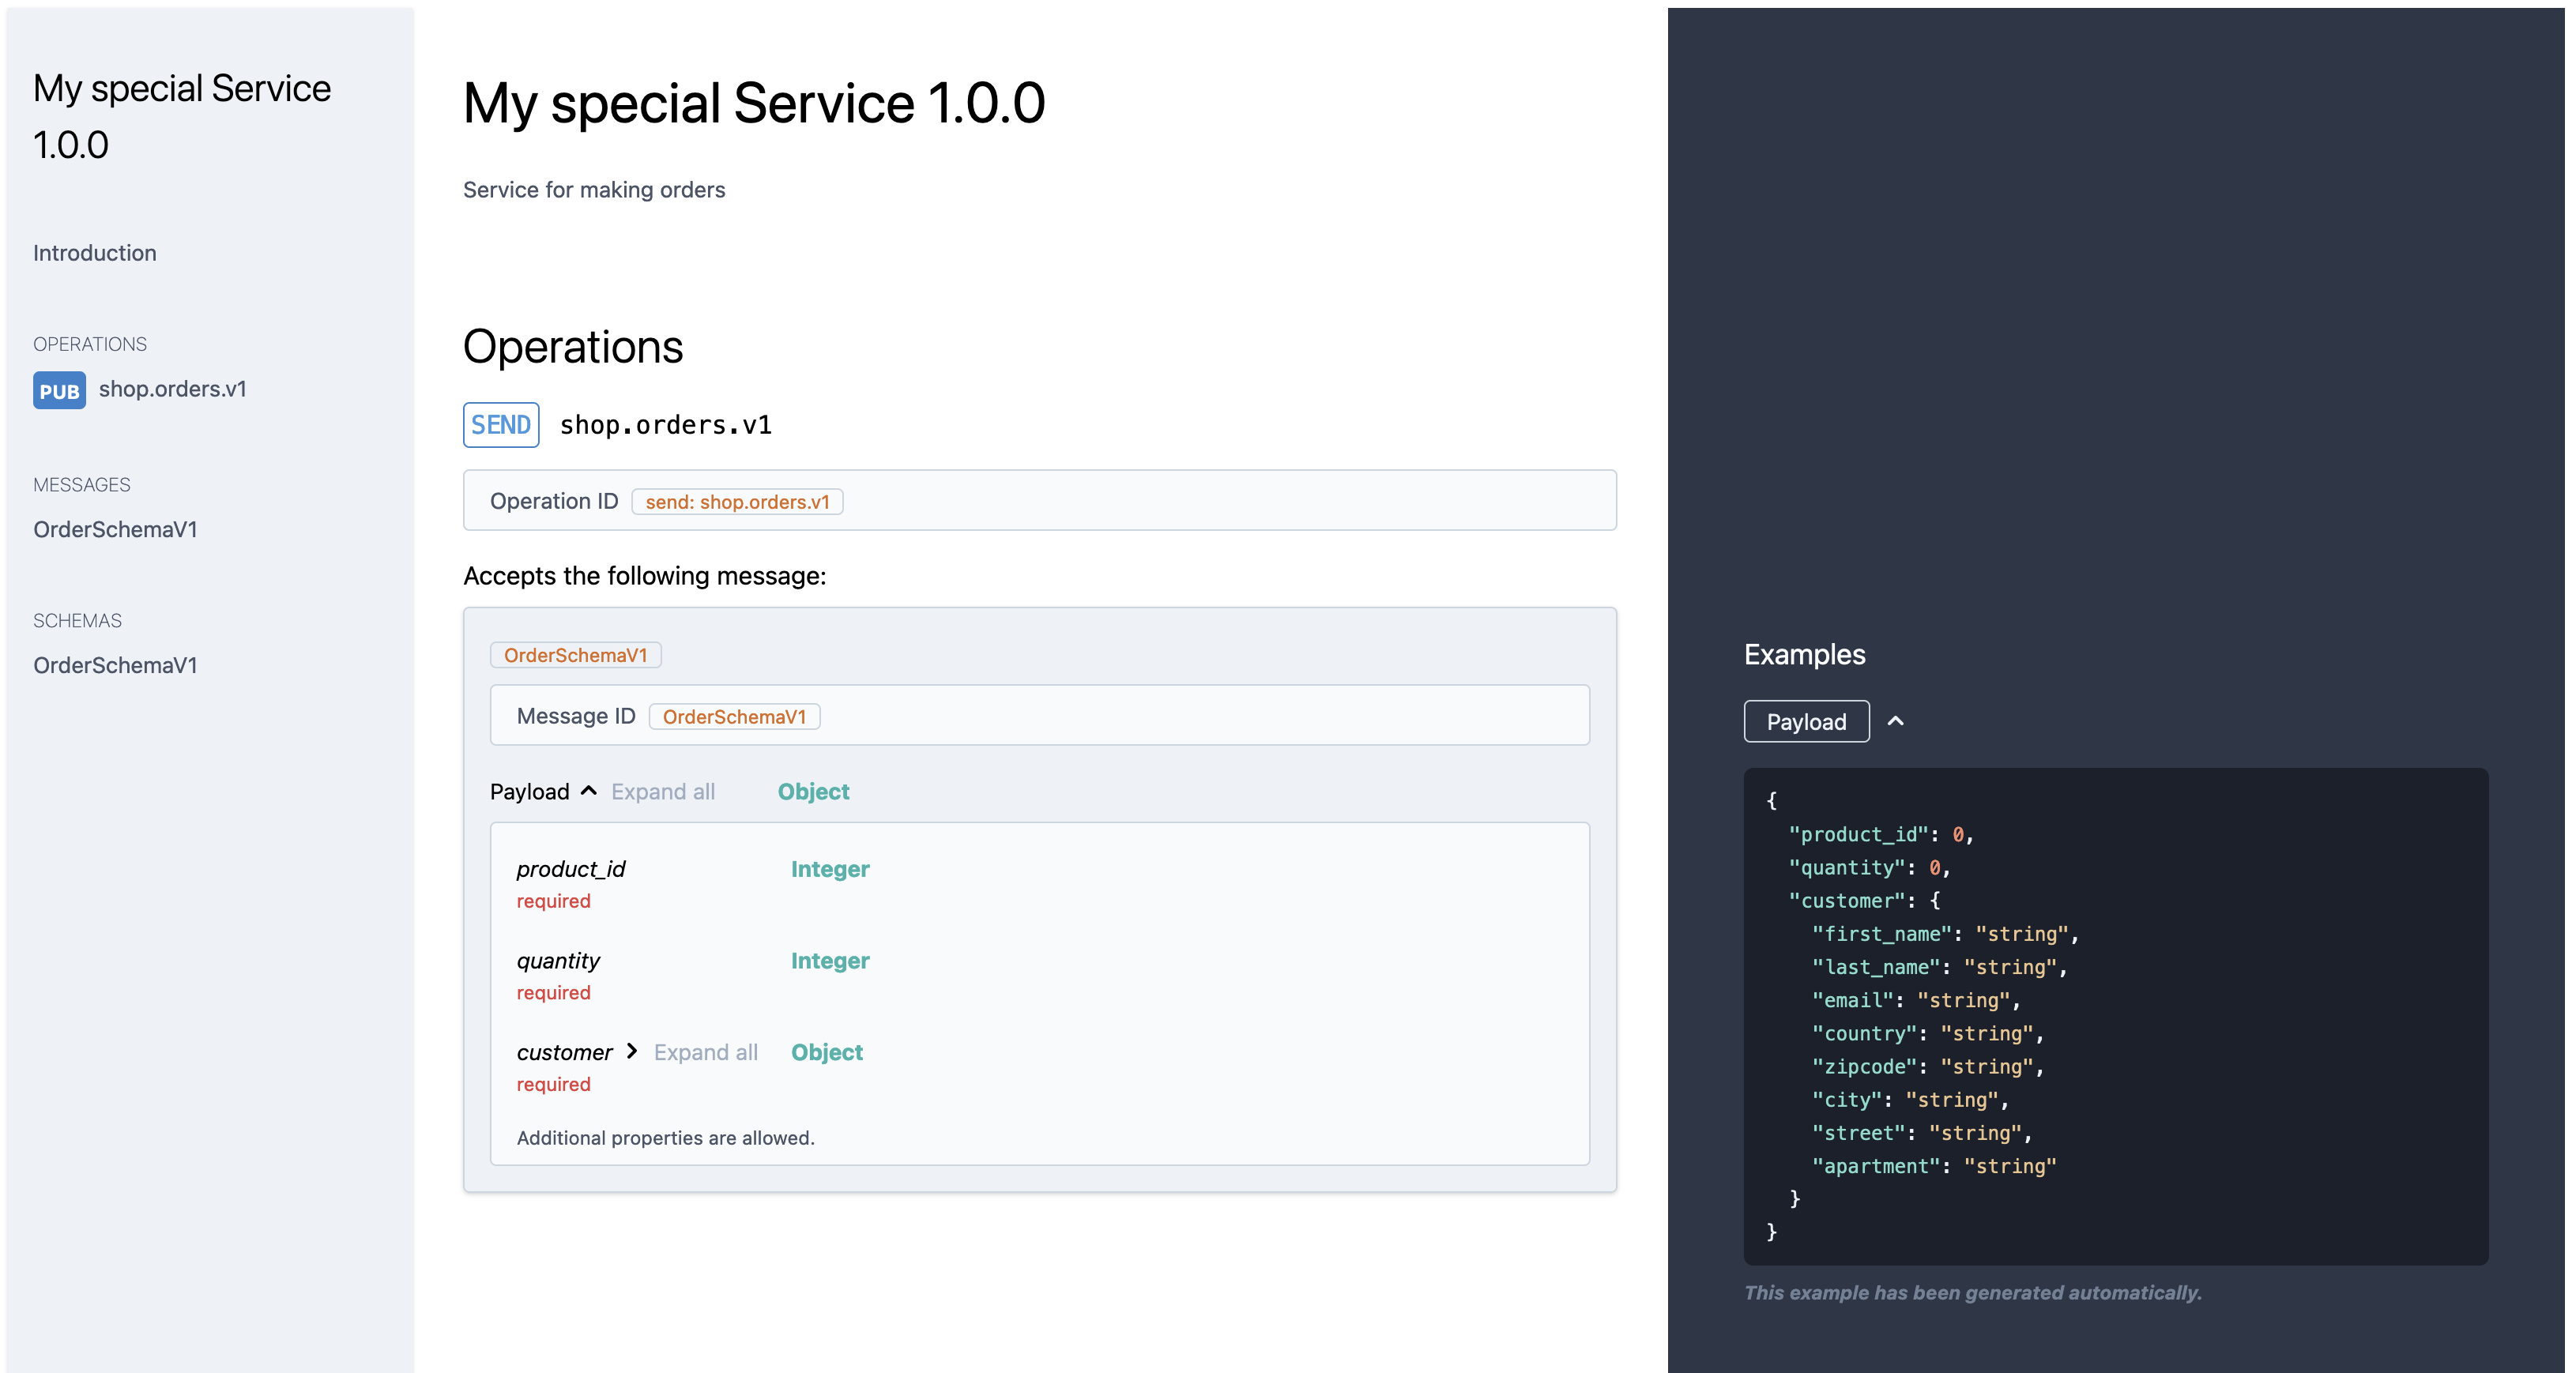
Task: Click the SEND operation icon
Action: coord(503,424)
